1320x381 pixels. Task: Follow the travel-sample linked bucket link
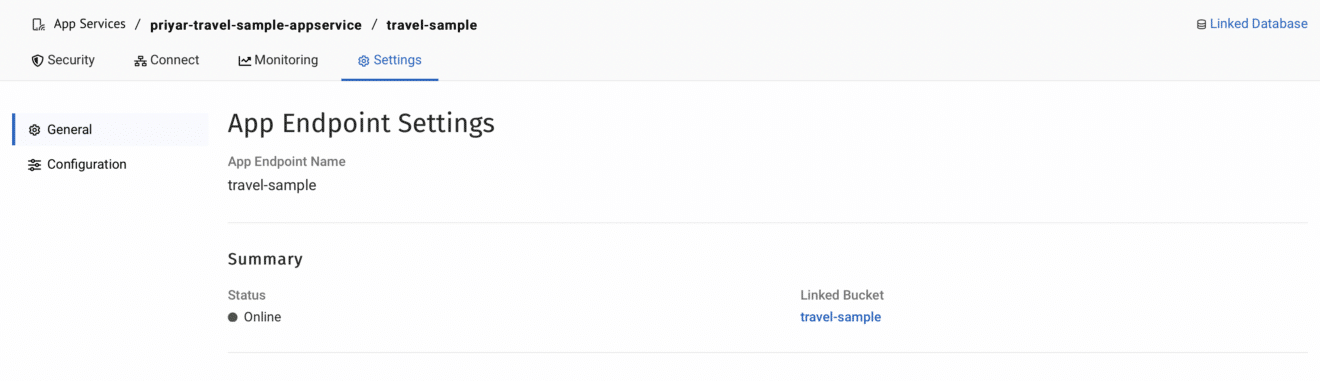pos(841,317)
